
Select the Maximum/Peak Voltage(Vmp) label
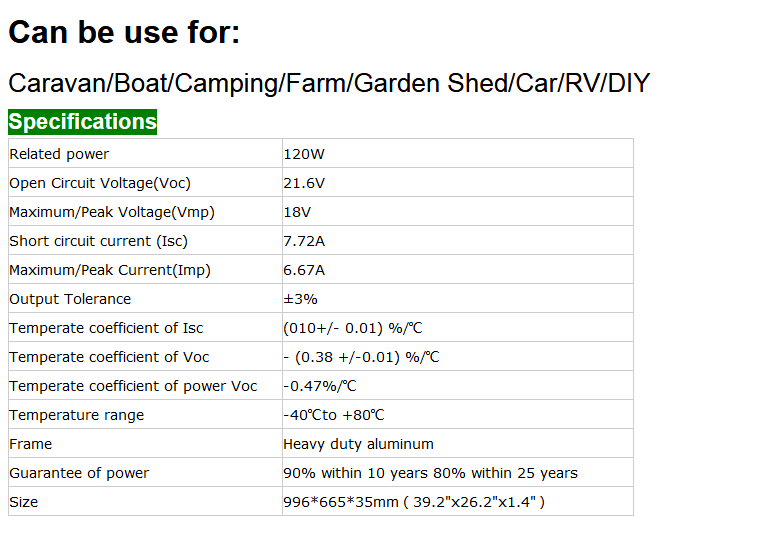[112, 212]
